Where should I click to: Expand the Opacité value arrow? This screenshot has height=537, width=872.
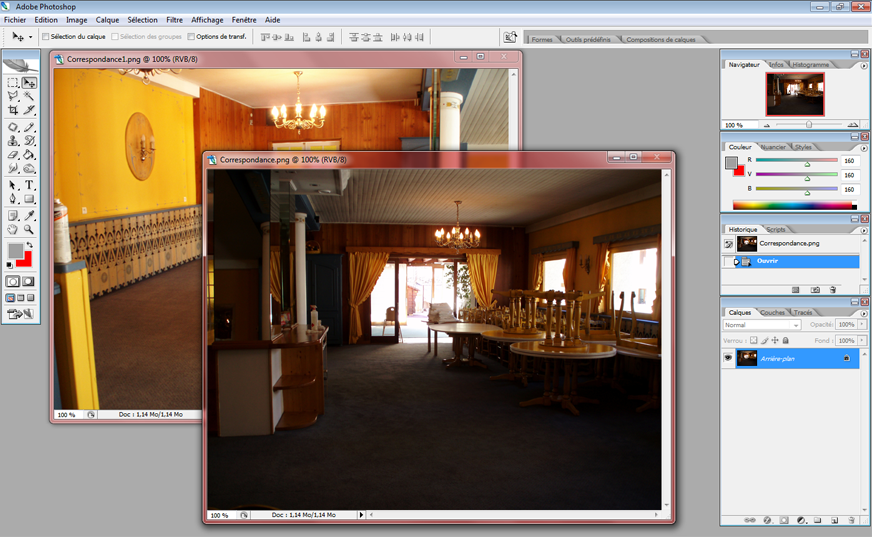861,325
